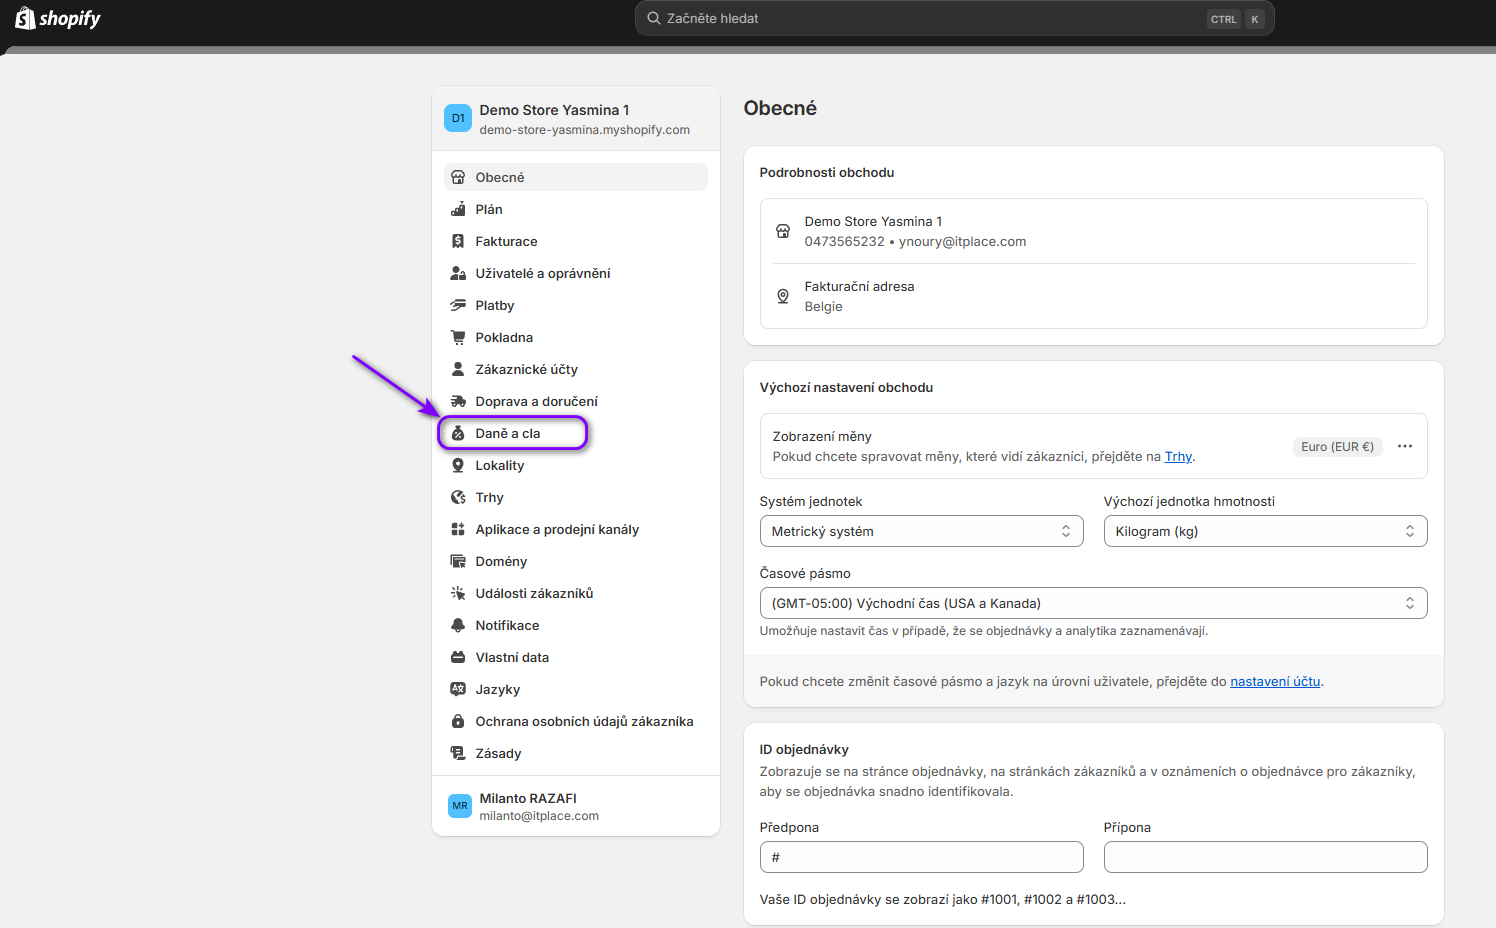
Task: Click the Plán chart icon in sidebar
Action: click(x=458, y=209)
